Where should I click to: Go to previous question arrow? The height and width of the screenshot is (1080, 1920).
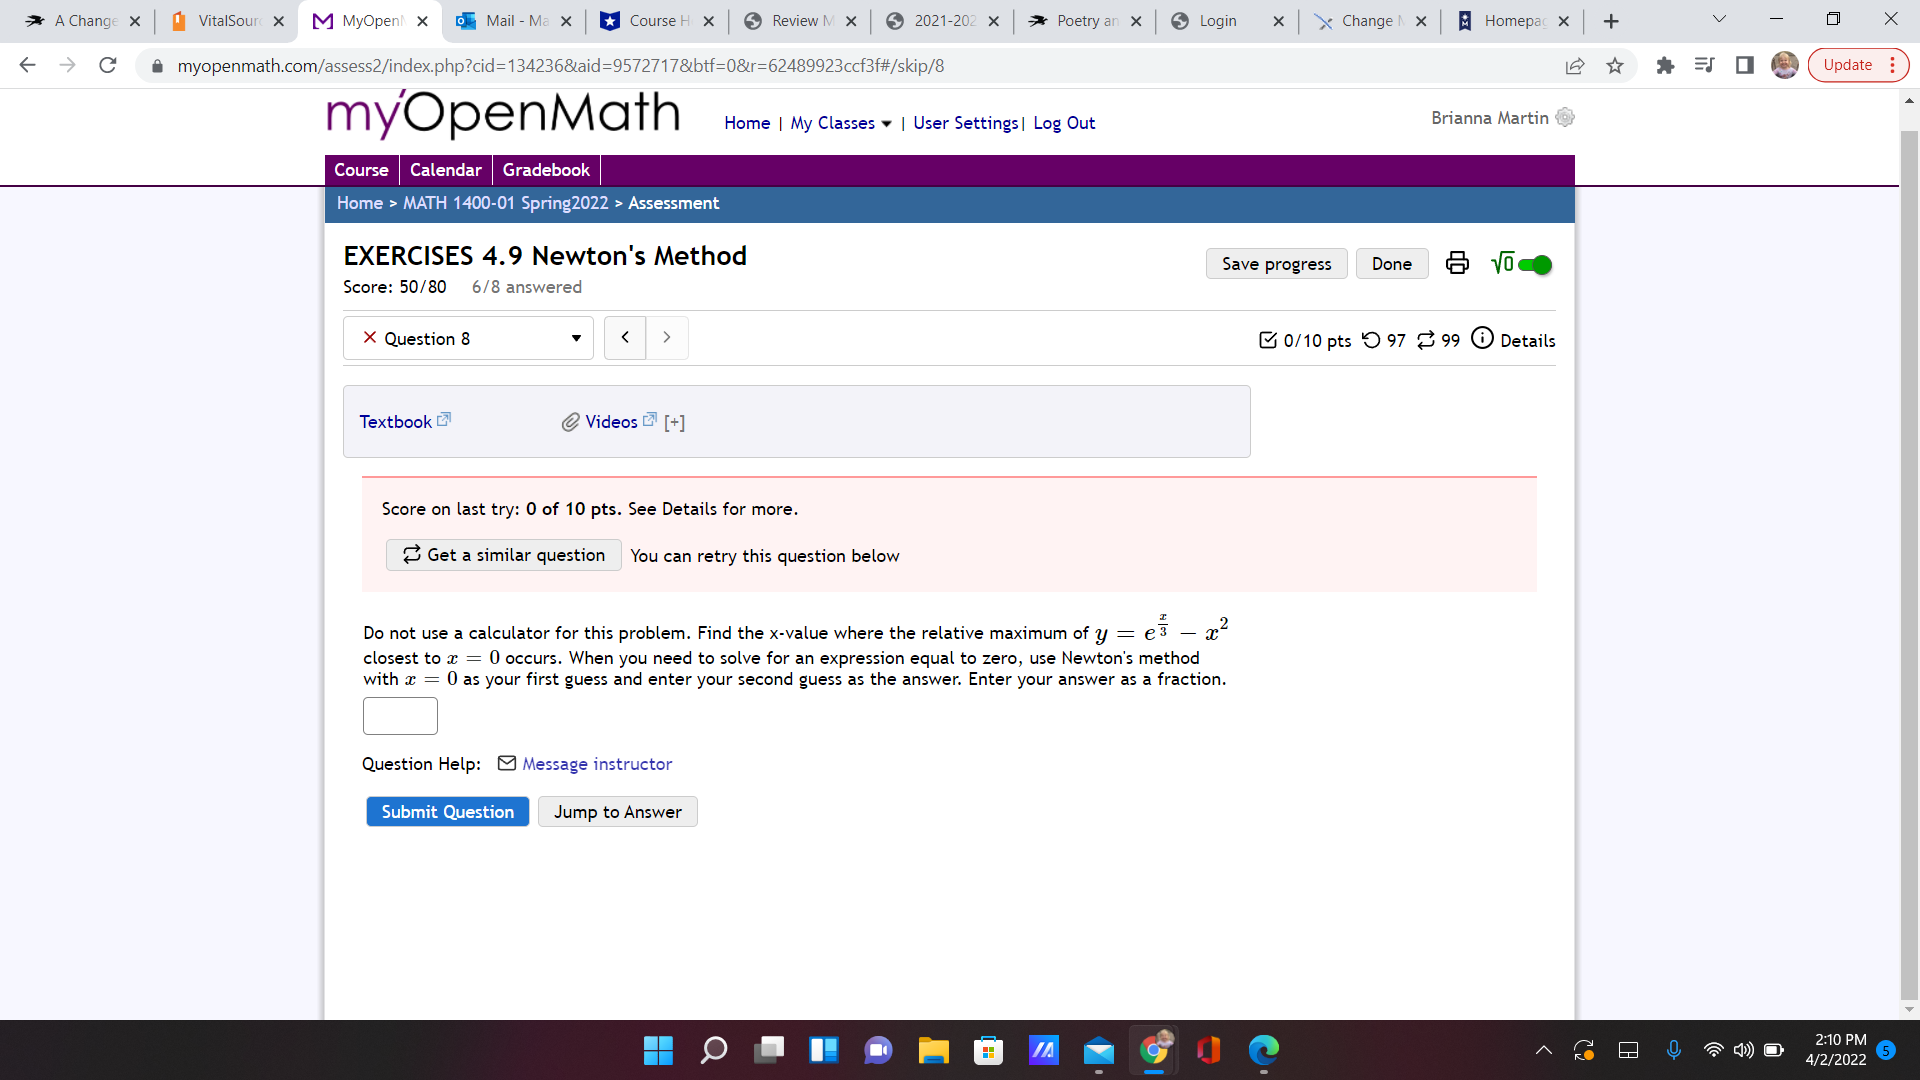[625, 338]
